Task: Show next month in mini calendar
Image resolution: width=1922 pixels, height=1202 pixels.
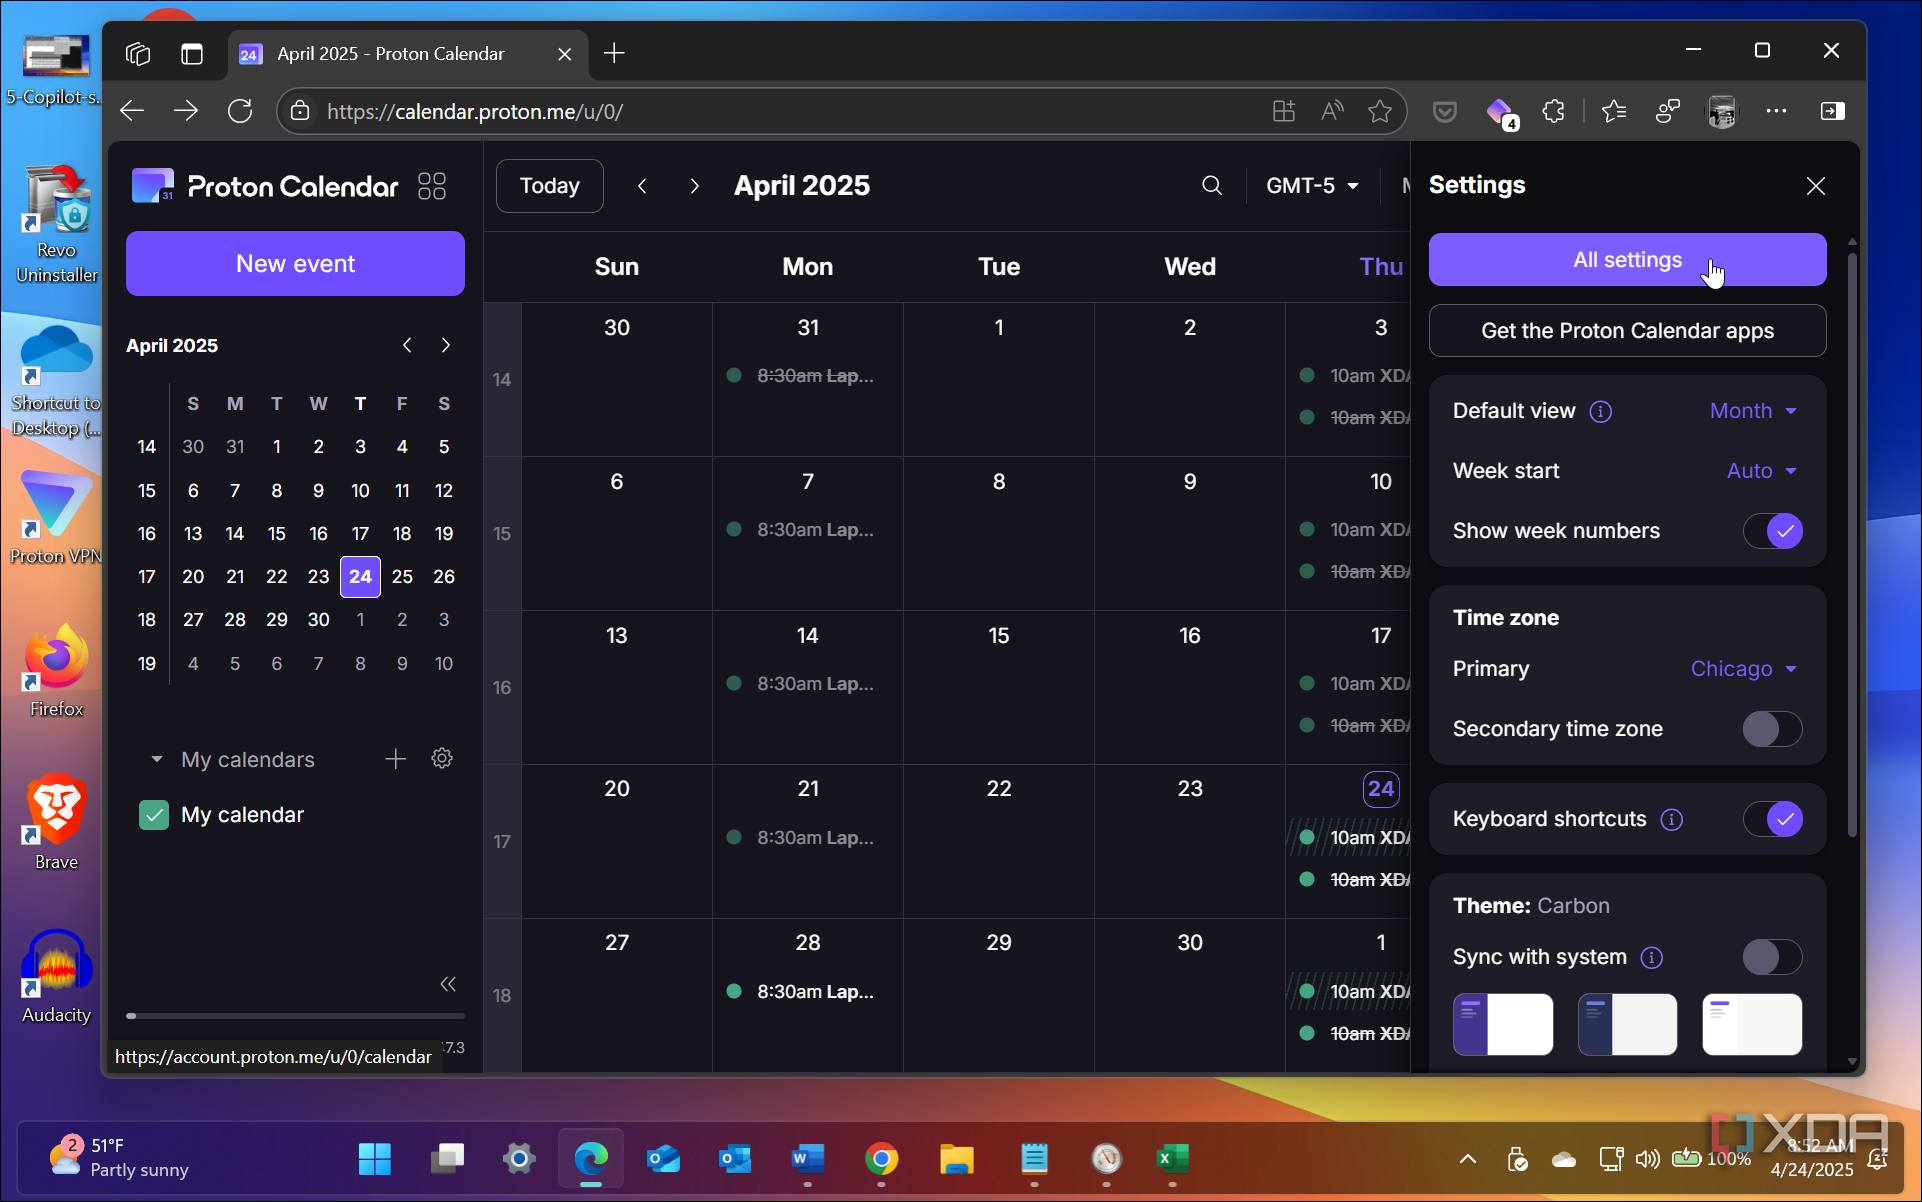Action: [446, 345]
